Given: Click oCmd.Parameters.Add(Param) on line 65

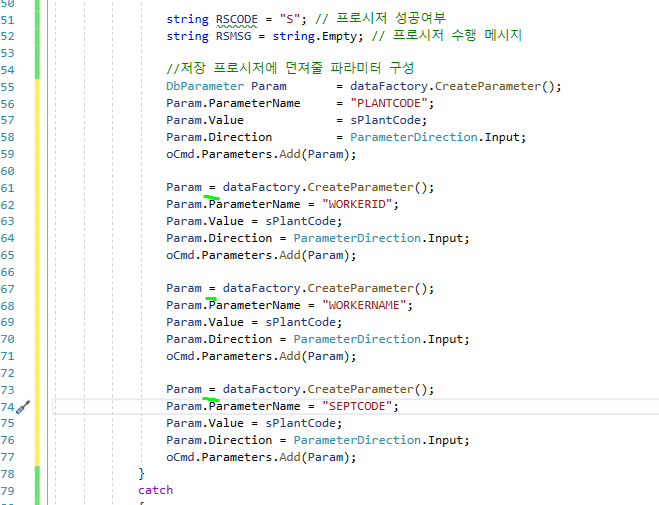Looking at the screenshot, I should pos(258,255).
